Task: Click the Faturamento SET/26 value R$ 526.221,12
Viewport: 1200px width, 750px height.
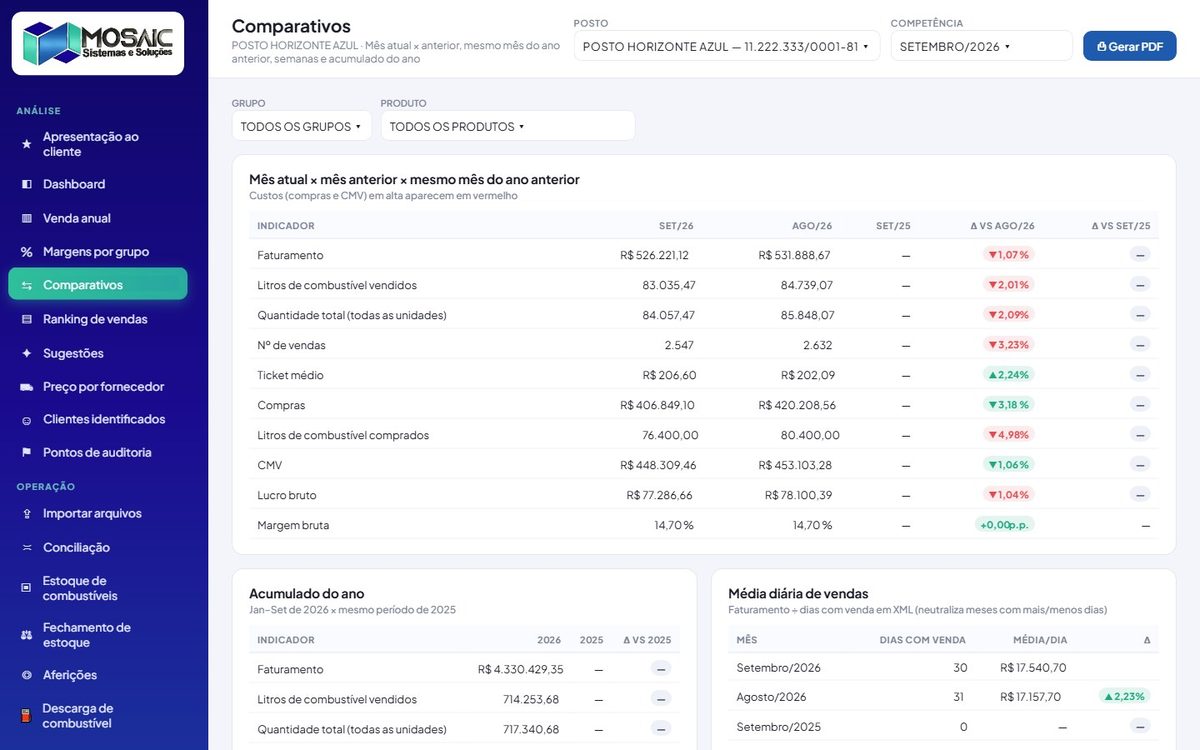Action: [654, 255]
